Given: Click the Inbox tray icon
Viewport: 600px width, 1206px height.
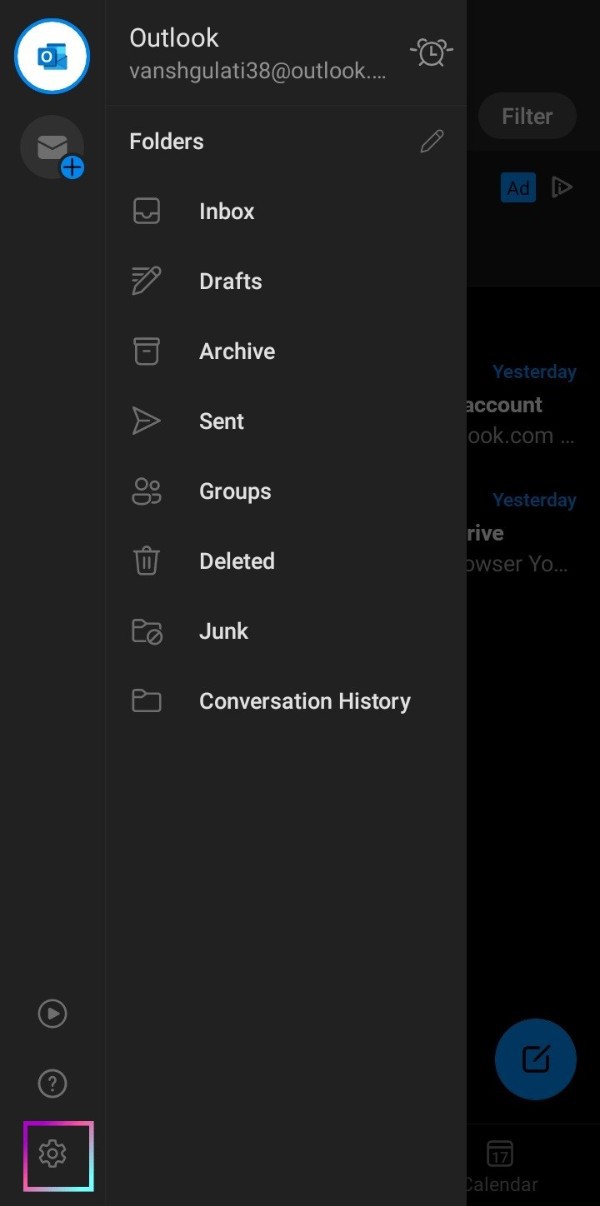Looking at the screenshot, I should 147,211.
